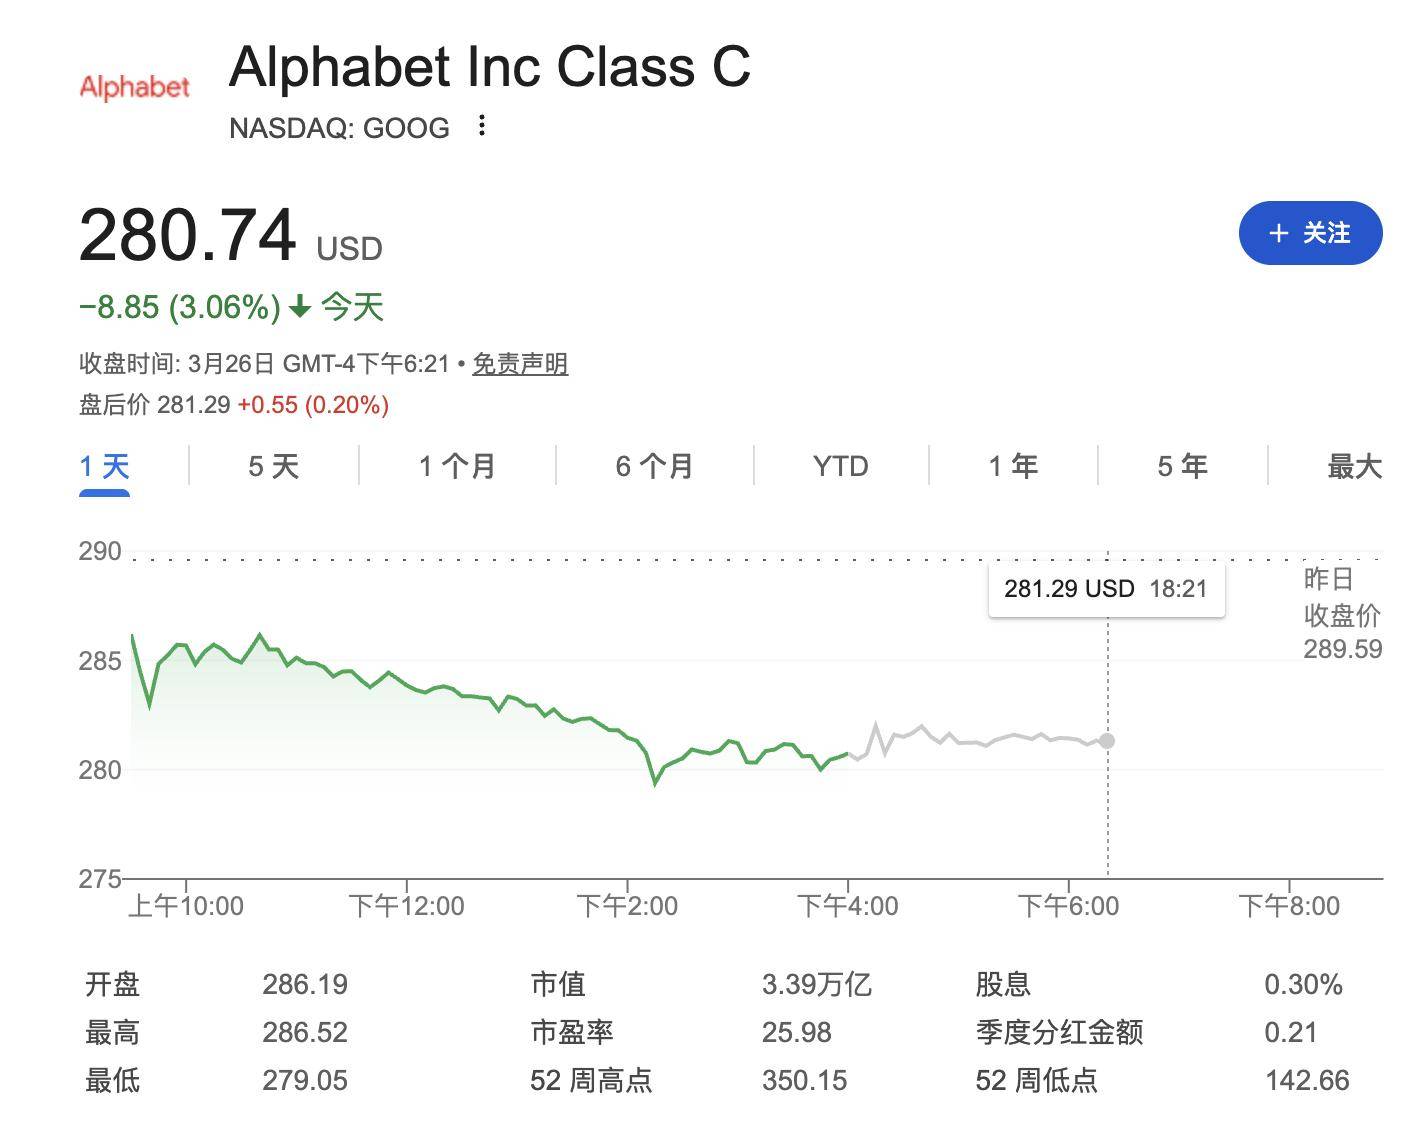
Task: Switch to the YTD time range tab
Action: point(840,465)
